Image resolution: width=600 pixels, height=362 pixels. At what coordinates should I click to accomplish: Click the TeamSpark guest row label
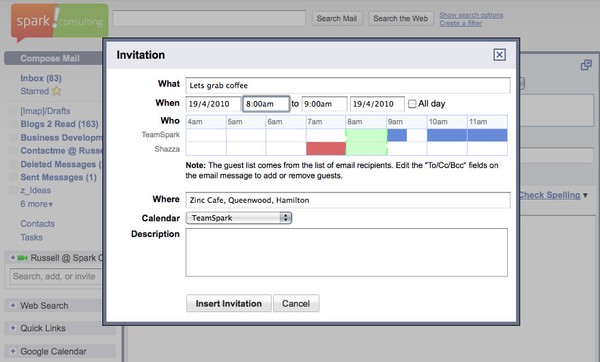[x=161, y=135]
